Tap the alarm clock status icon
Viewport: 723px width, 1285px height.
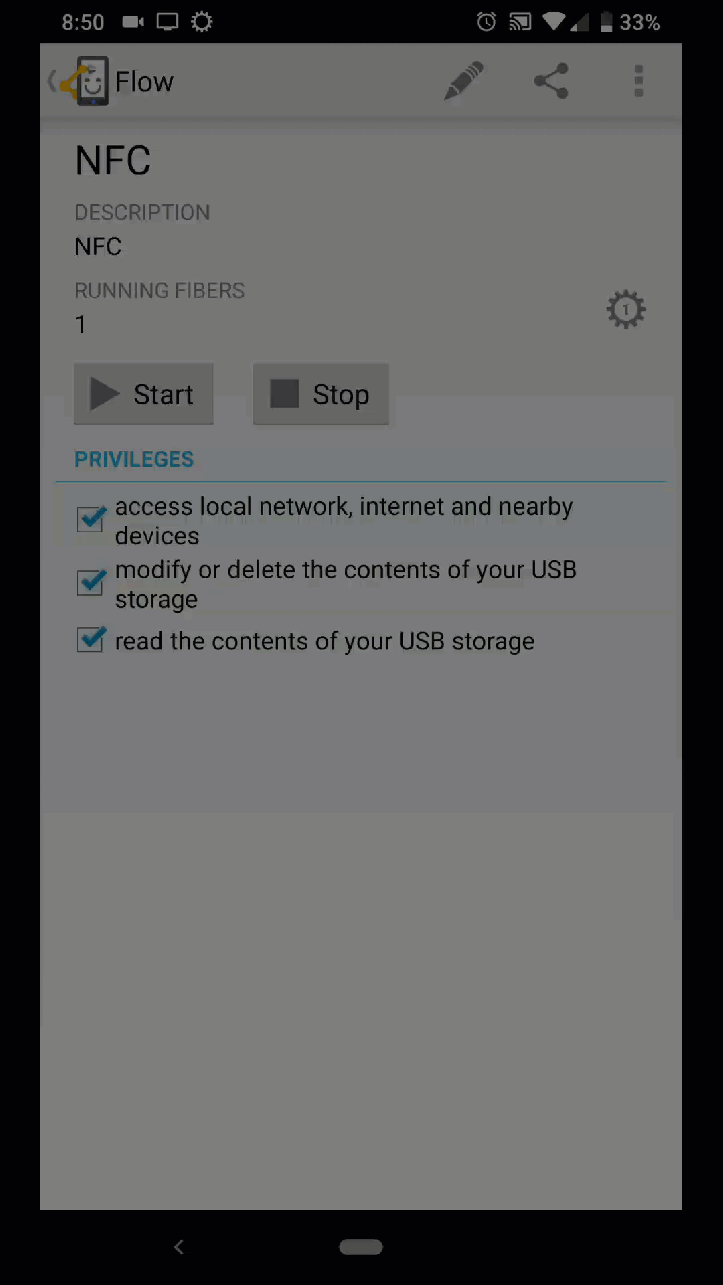(x=486, y=21)
